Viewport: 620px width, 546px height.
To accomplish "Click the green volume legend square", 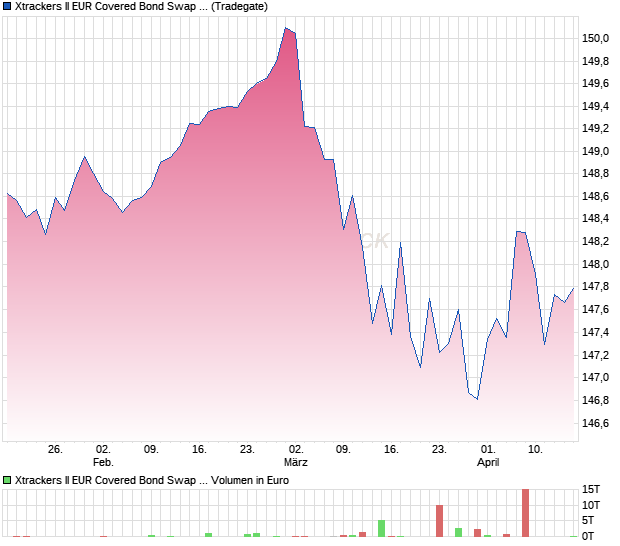I will pyautogui.click(x=8, y=481).
